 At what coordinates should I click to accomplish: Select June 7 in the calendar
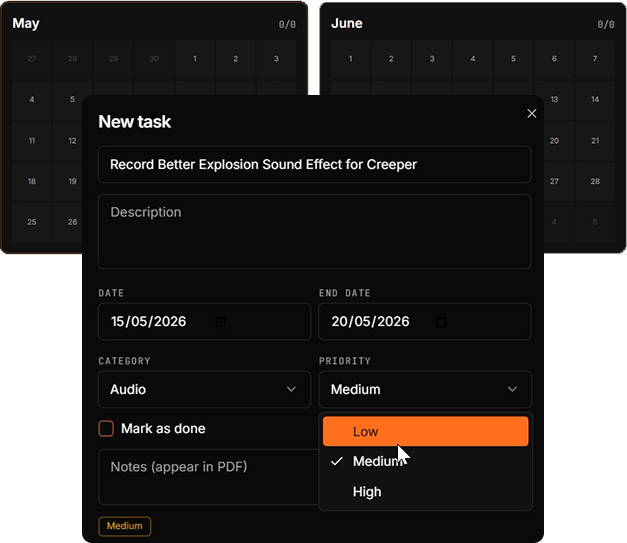(595, 59)
